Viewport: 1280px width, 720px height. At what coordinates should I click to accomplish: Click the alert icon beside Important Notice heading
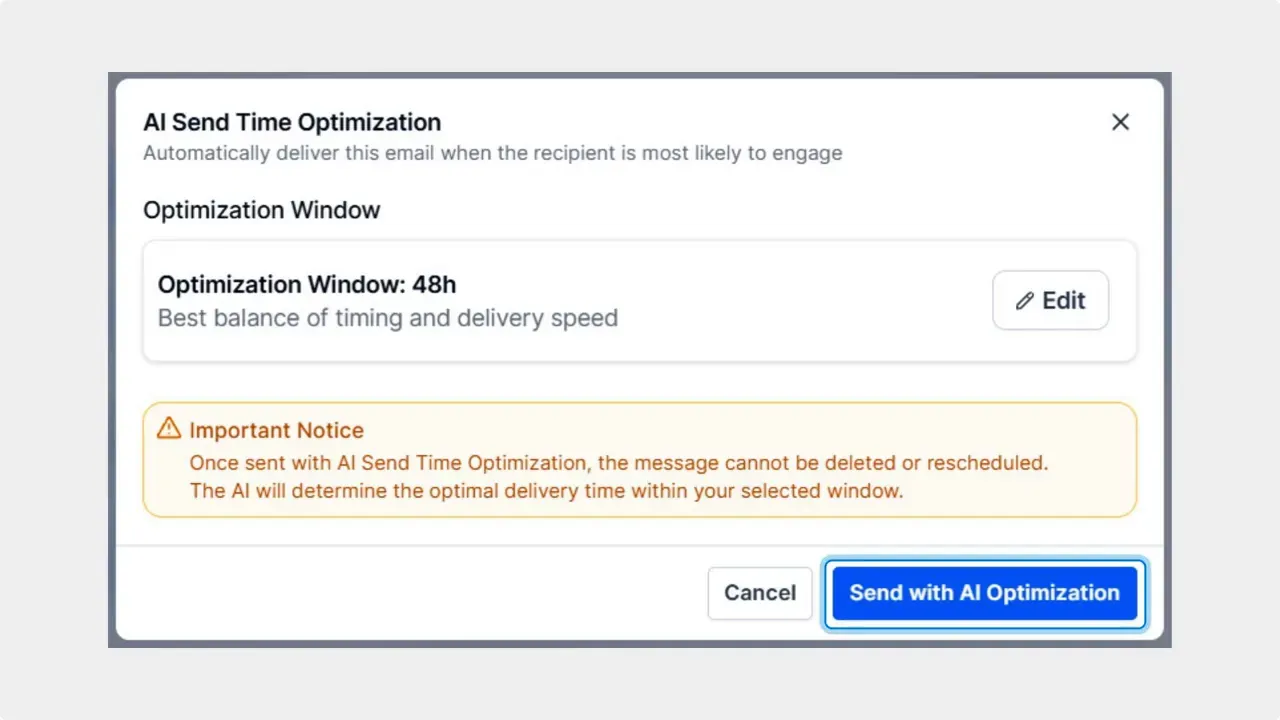click(x=168, y=428)
